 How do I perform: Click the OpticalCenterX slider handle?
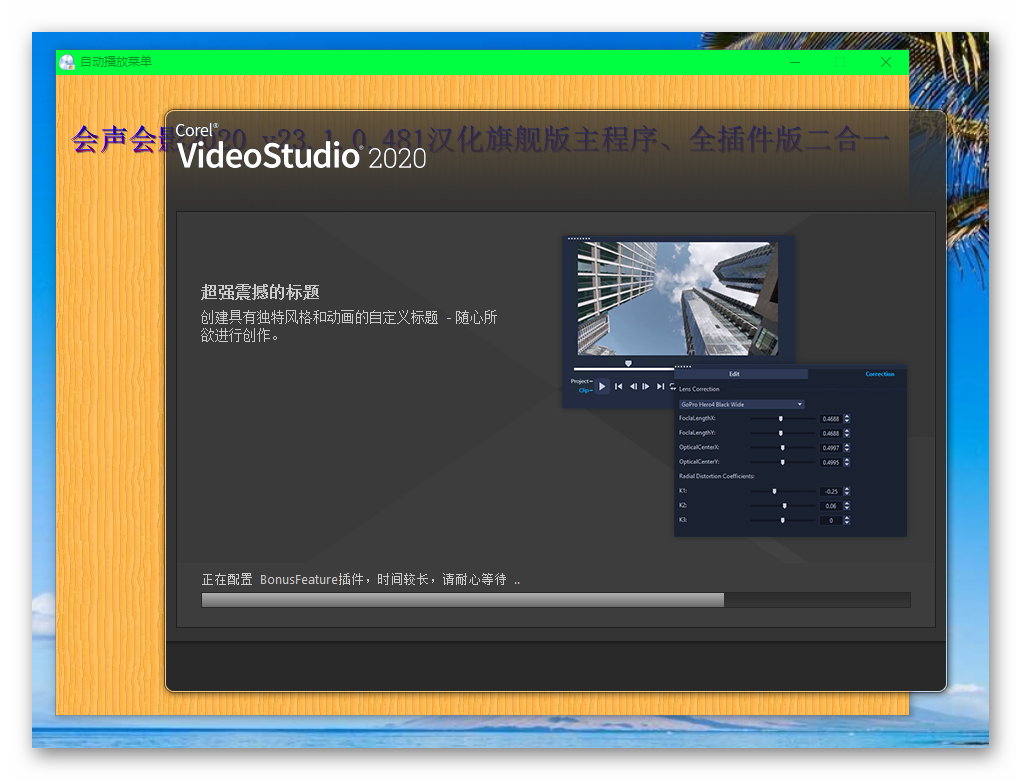click(783, 447)
